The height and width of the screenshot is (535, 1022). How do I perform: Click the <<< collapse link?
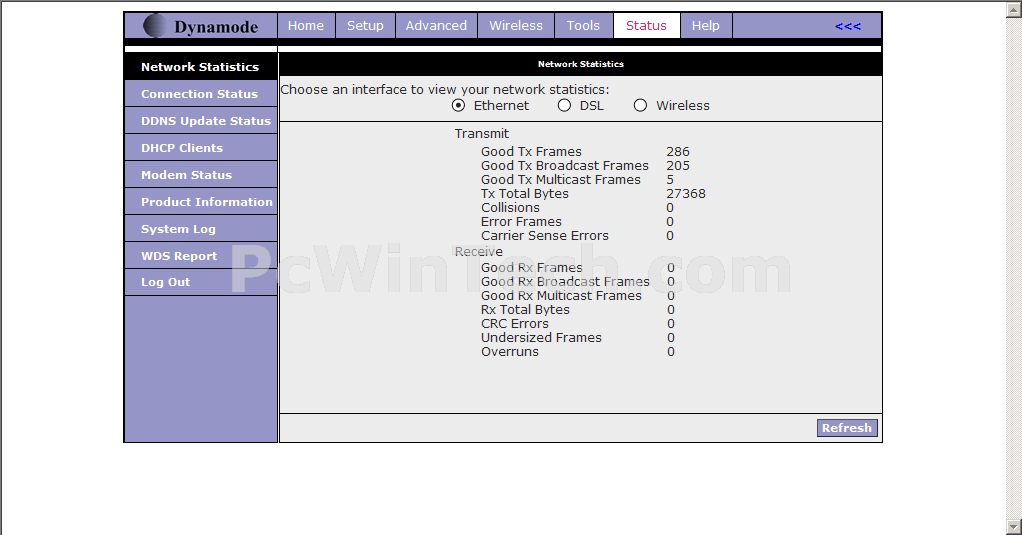click(x=848, y=26)
